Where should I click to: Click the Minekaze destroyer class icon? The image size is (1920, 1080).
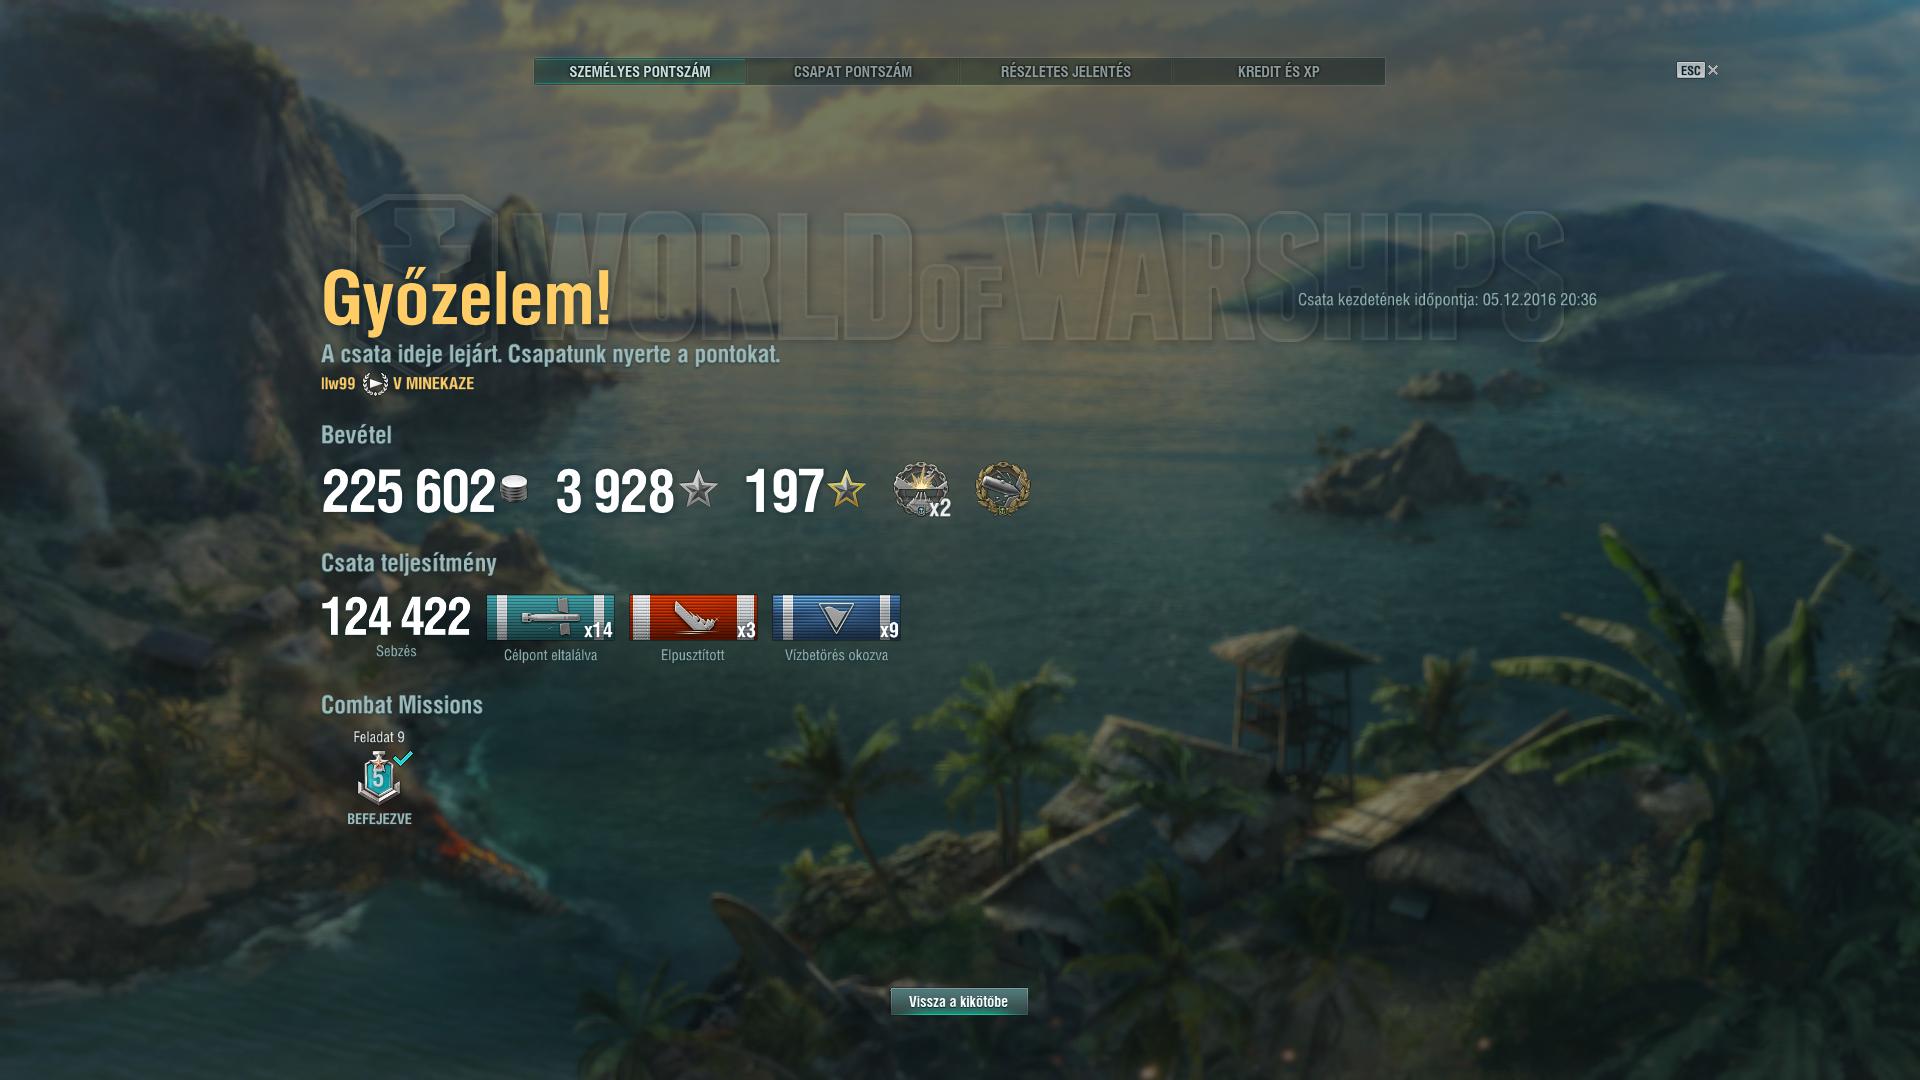(375, 384)
